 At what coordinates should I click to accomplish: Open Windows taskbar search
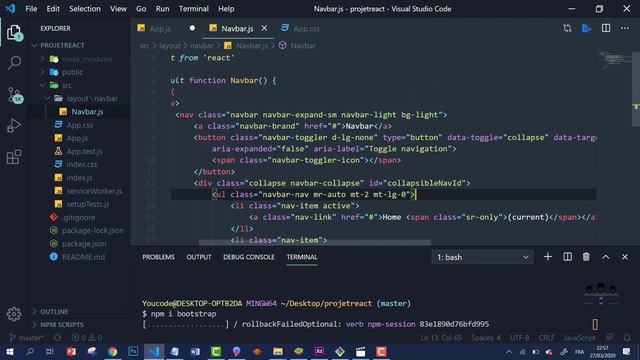(30, 351)
